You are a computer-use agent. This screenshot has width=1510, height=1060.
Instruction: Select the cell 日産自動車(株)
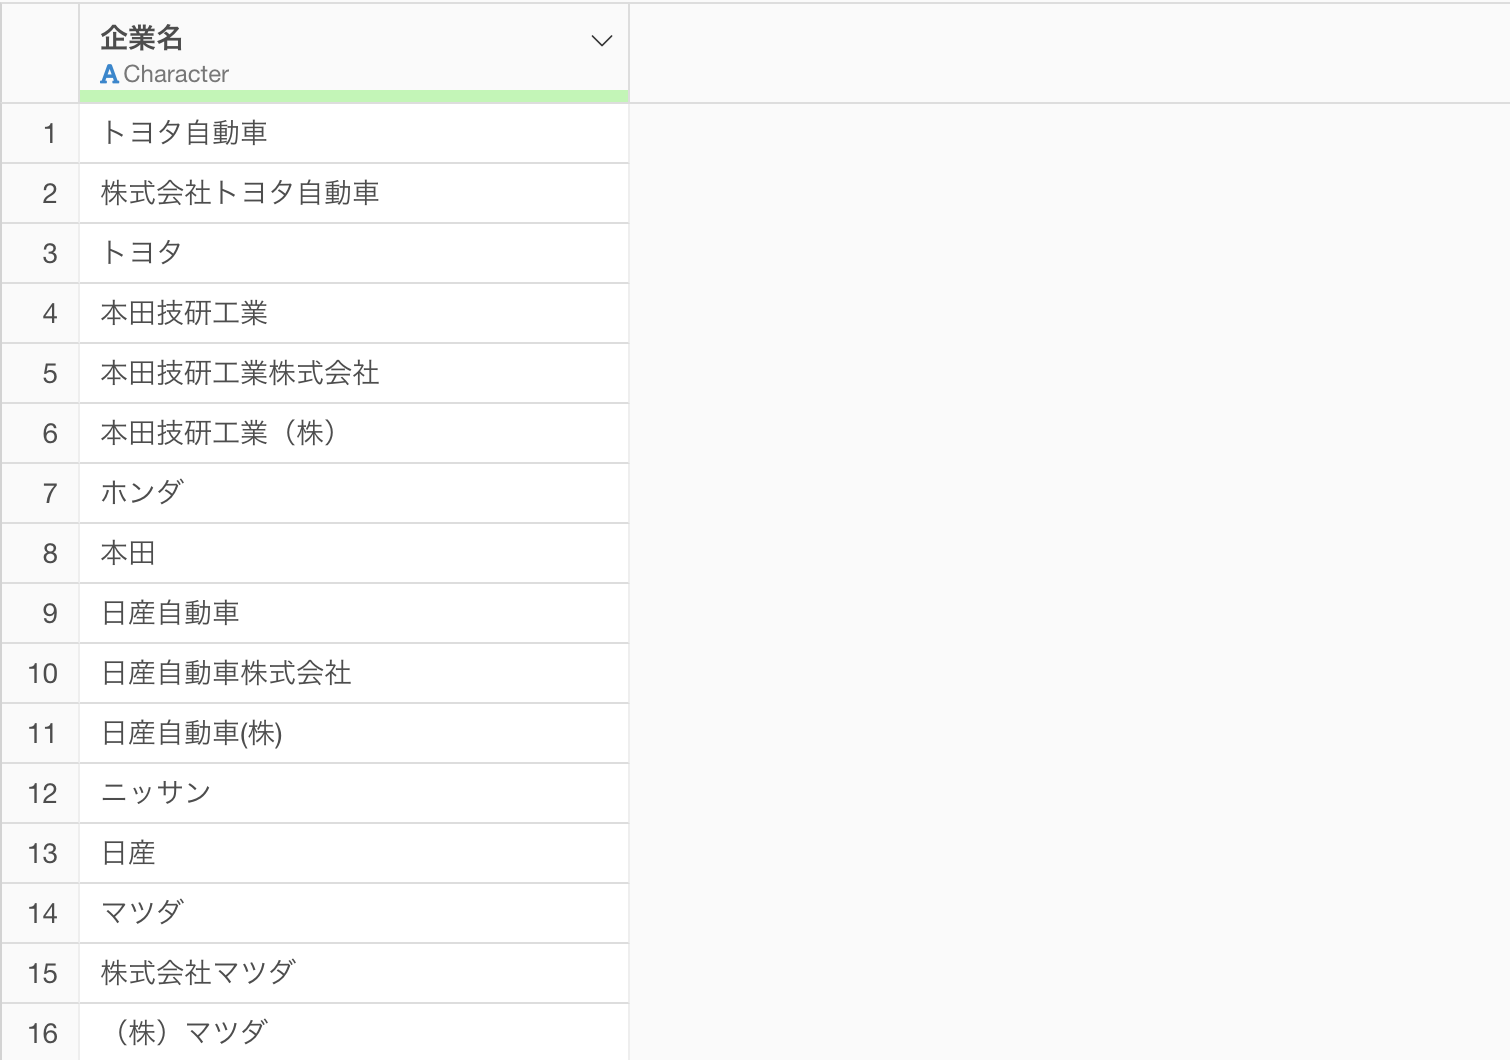coord(192,733)
